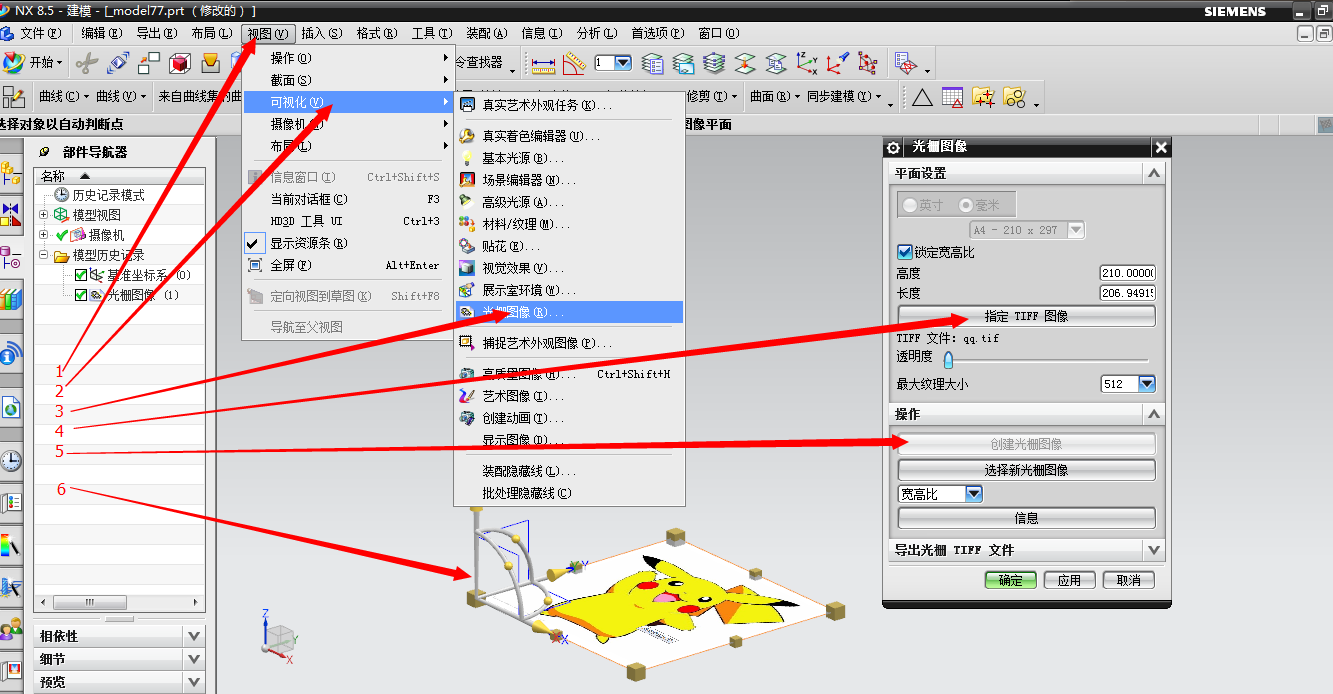
Task: Uncheck the datum coordinate system checkbox
Action: (x=81, y=275)
